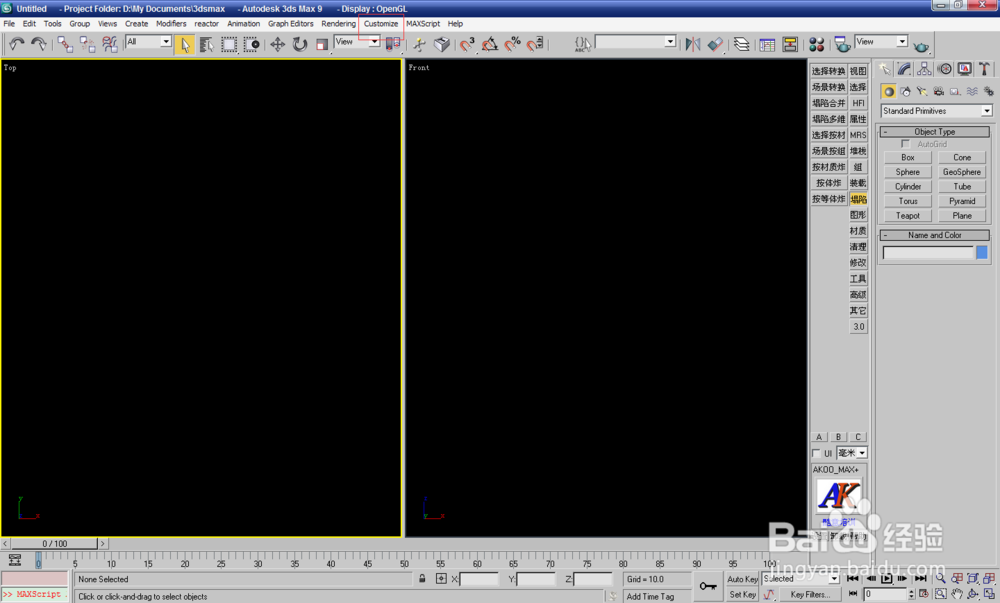
Task: Click the time slider 0 / 100 handle
Action: (54, 544)
